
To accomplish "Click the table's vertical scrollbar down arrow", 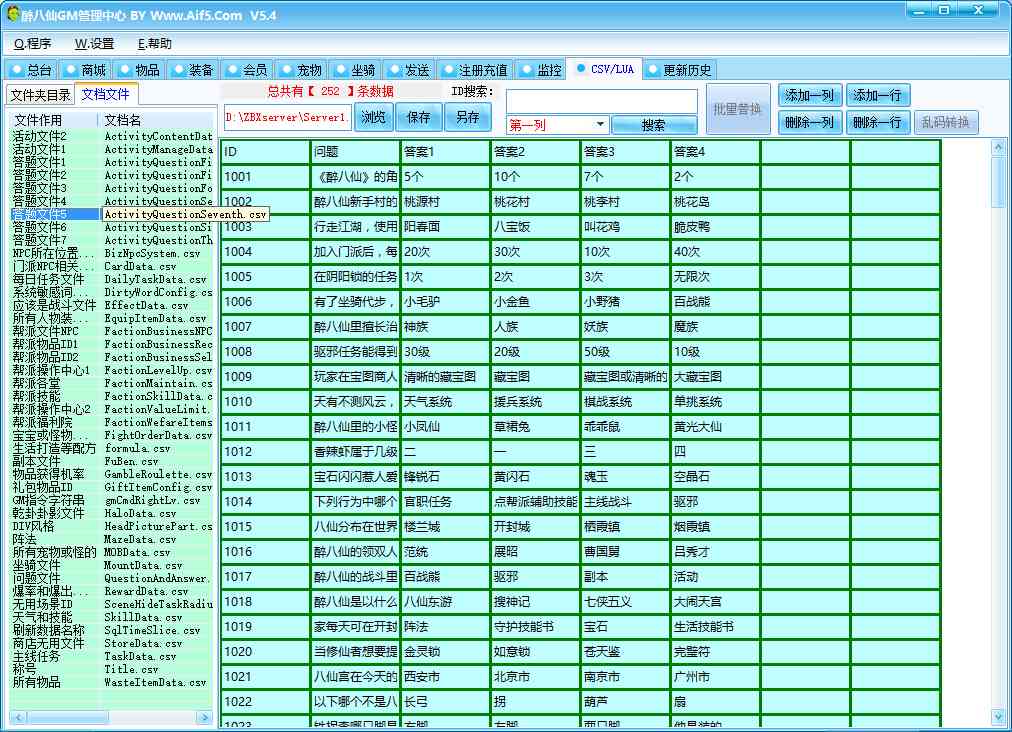I will point(998,719).
